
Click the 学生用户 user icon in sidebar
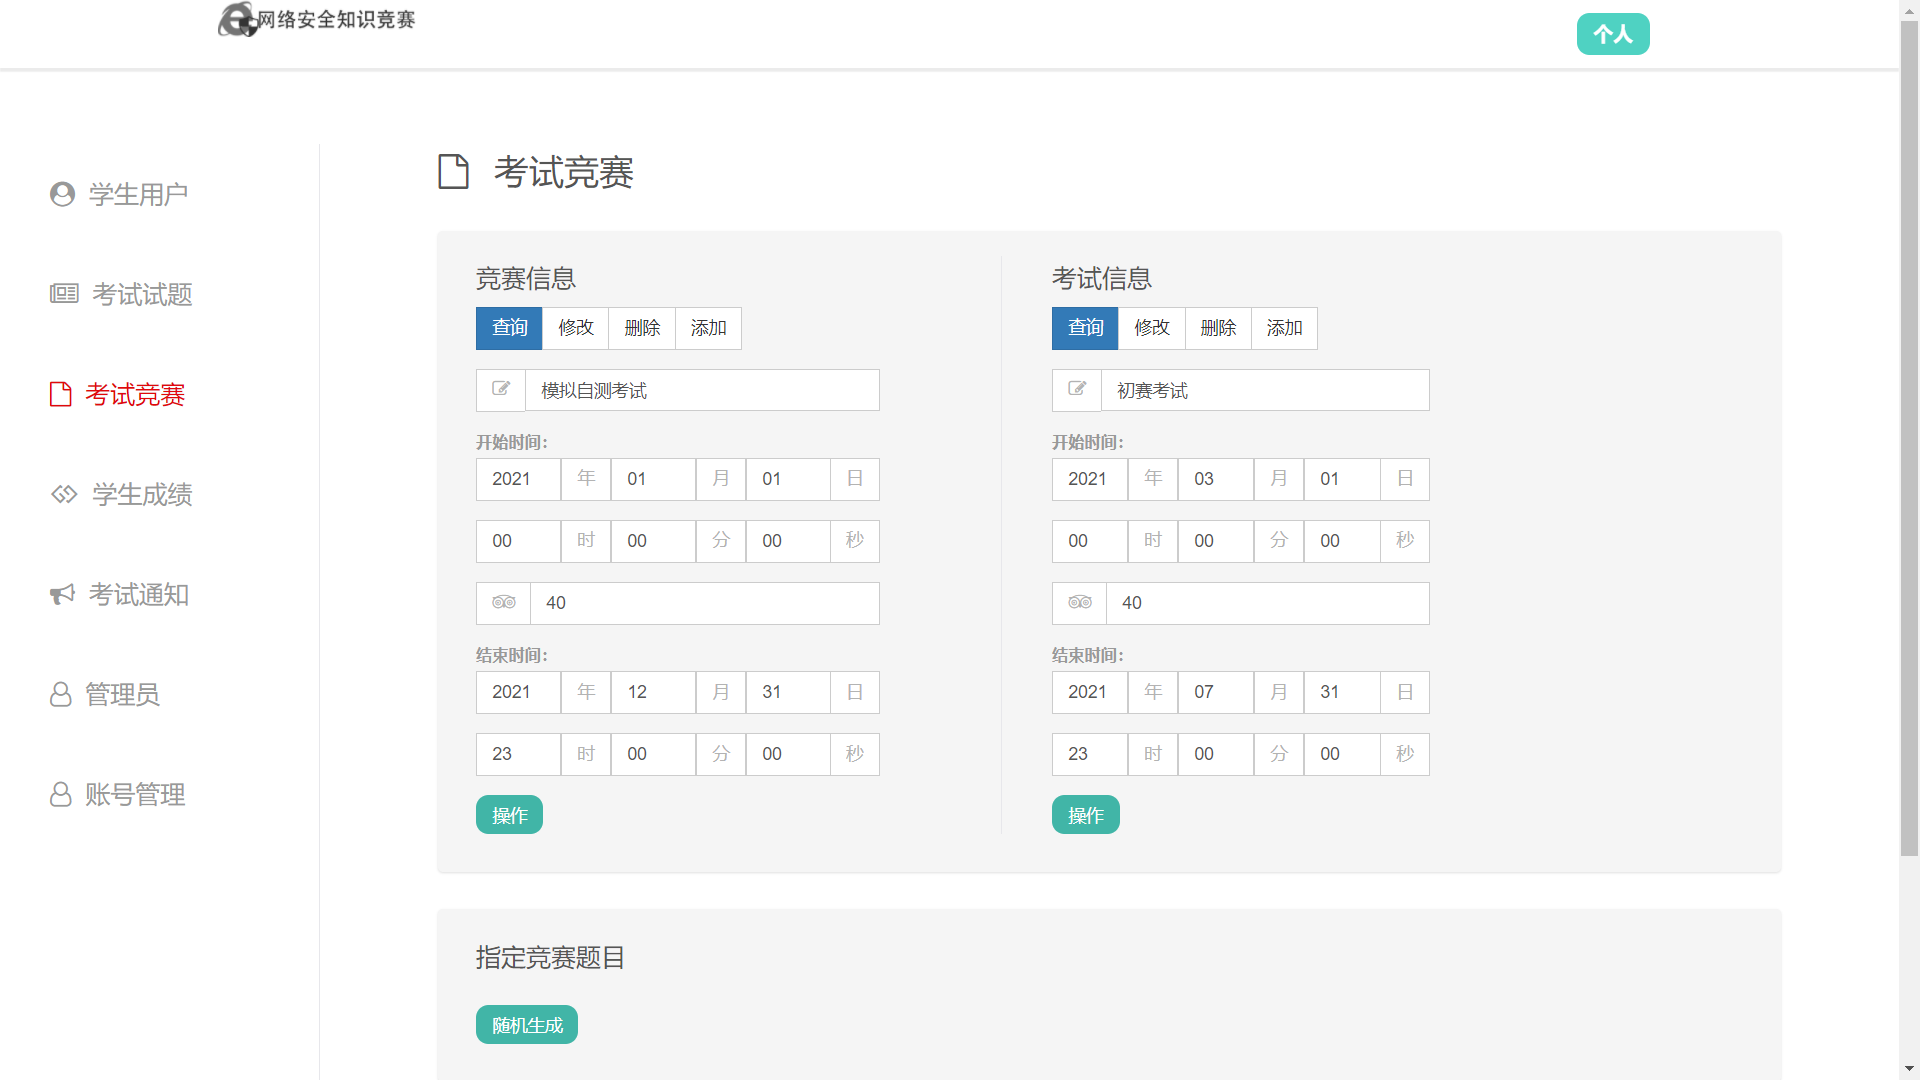pyautogui.click(x=62, y=194)
